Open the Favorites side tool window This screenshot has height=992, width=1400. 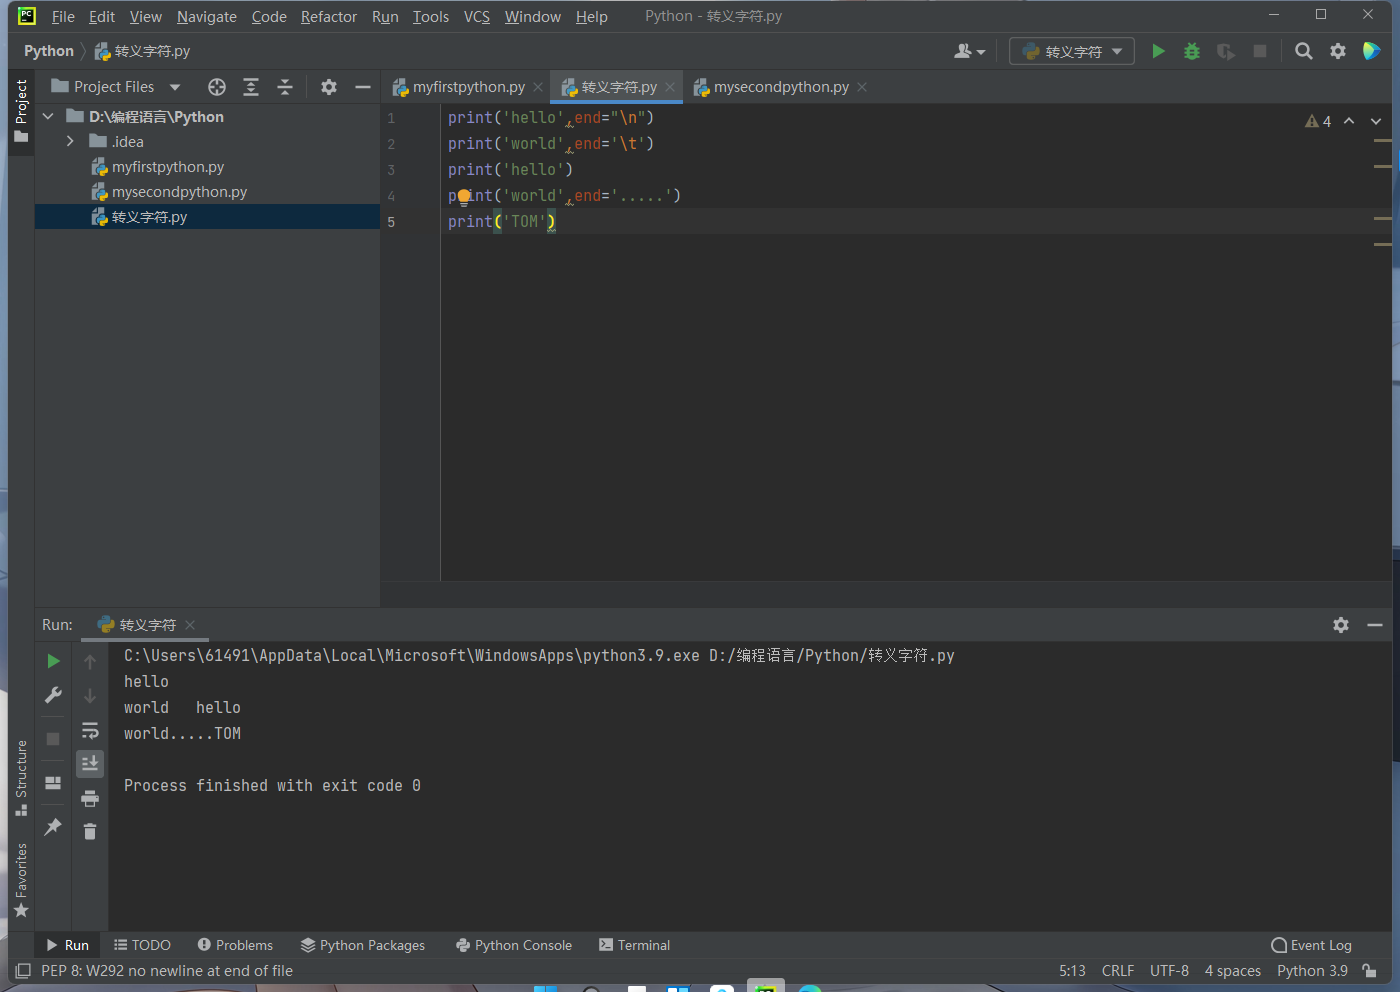(21, 880)
